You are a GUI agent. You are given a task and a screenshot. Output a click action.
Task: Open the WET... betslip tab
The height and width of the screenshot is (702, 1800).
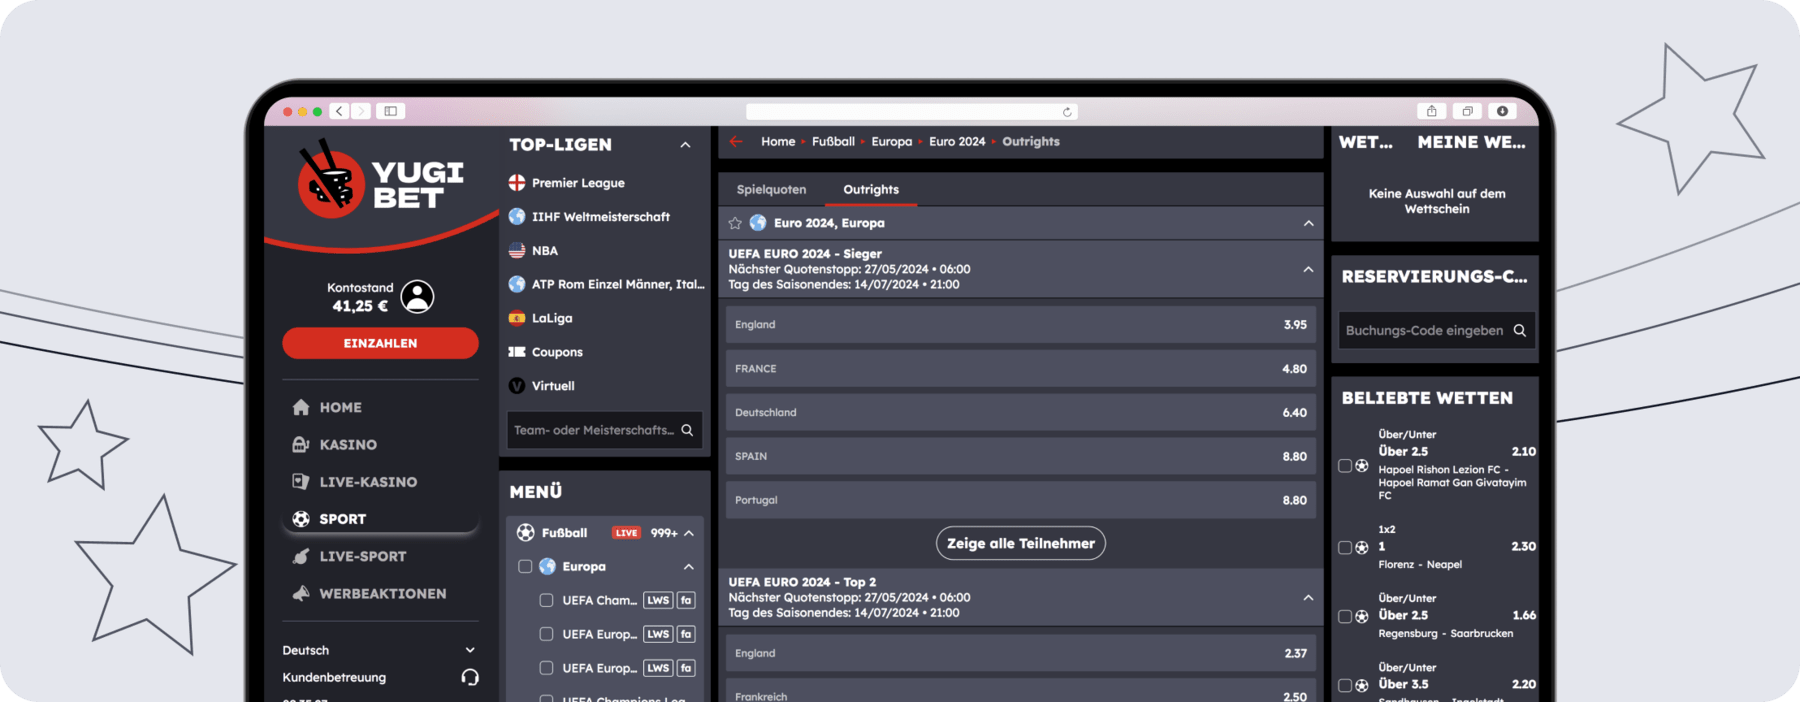[1366, 142]
